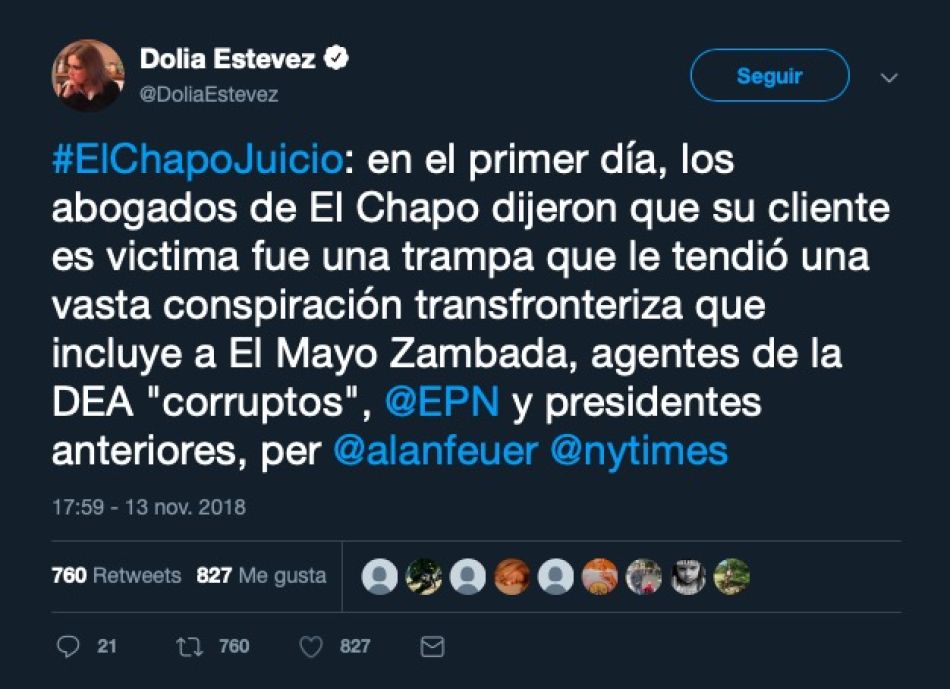Image resolution: width=950 pixels, height=689 pixels.
Task: Retweet using the retweet arrows icon
Action: click(189, 647)
